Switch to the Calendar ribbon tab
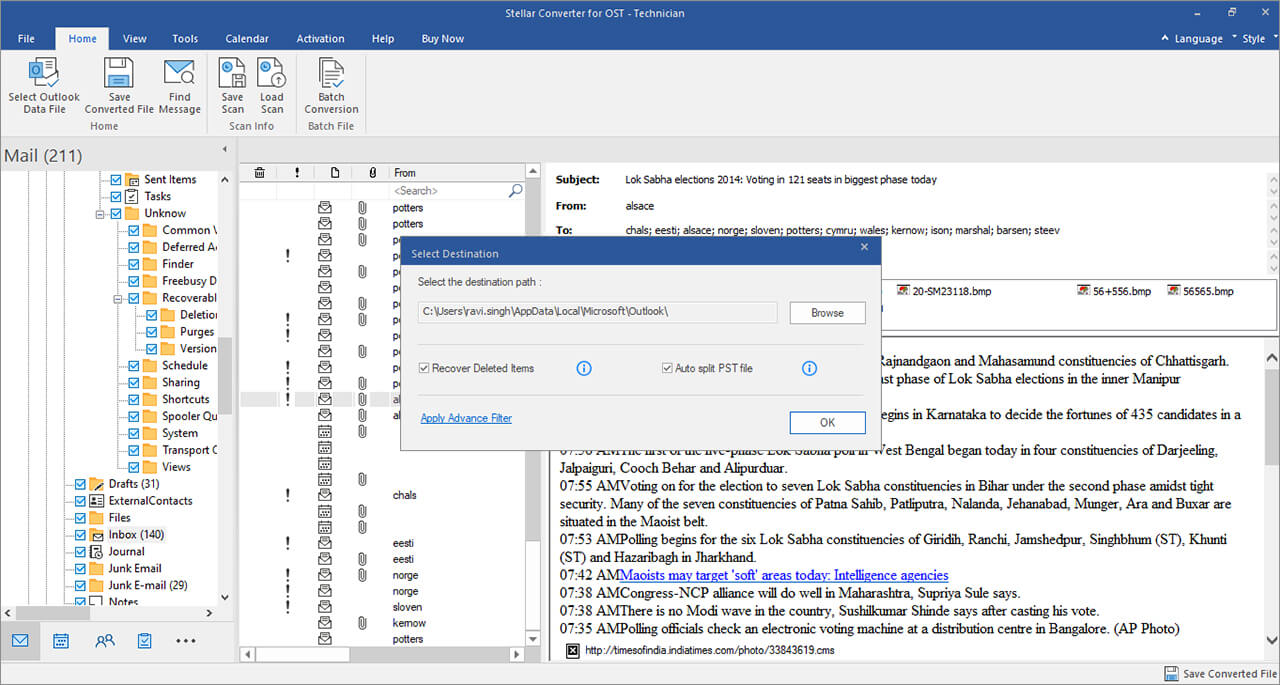The width and height of the screenshot is (1280, 685). (247, 39)
